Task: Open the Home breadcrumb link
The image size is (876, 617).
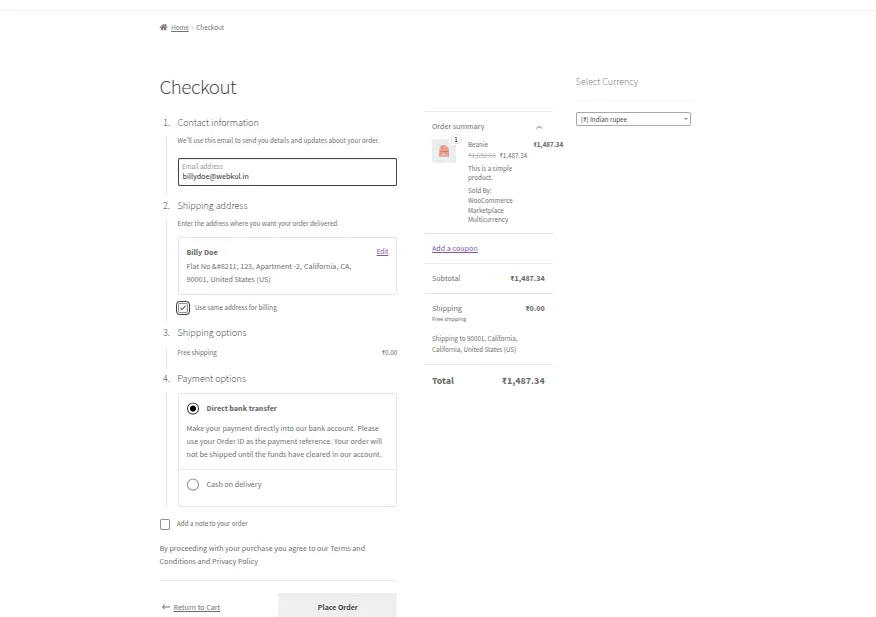Action: point(180,27)
